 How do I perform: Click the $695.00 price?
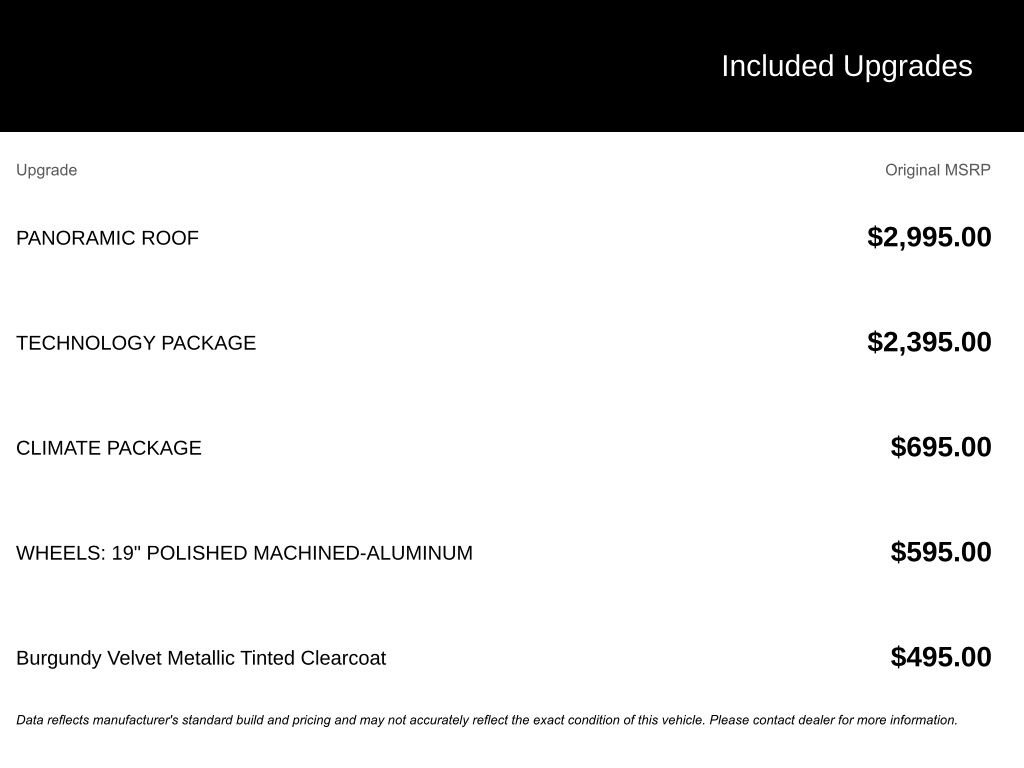coord(940,447)
